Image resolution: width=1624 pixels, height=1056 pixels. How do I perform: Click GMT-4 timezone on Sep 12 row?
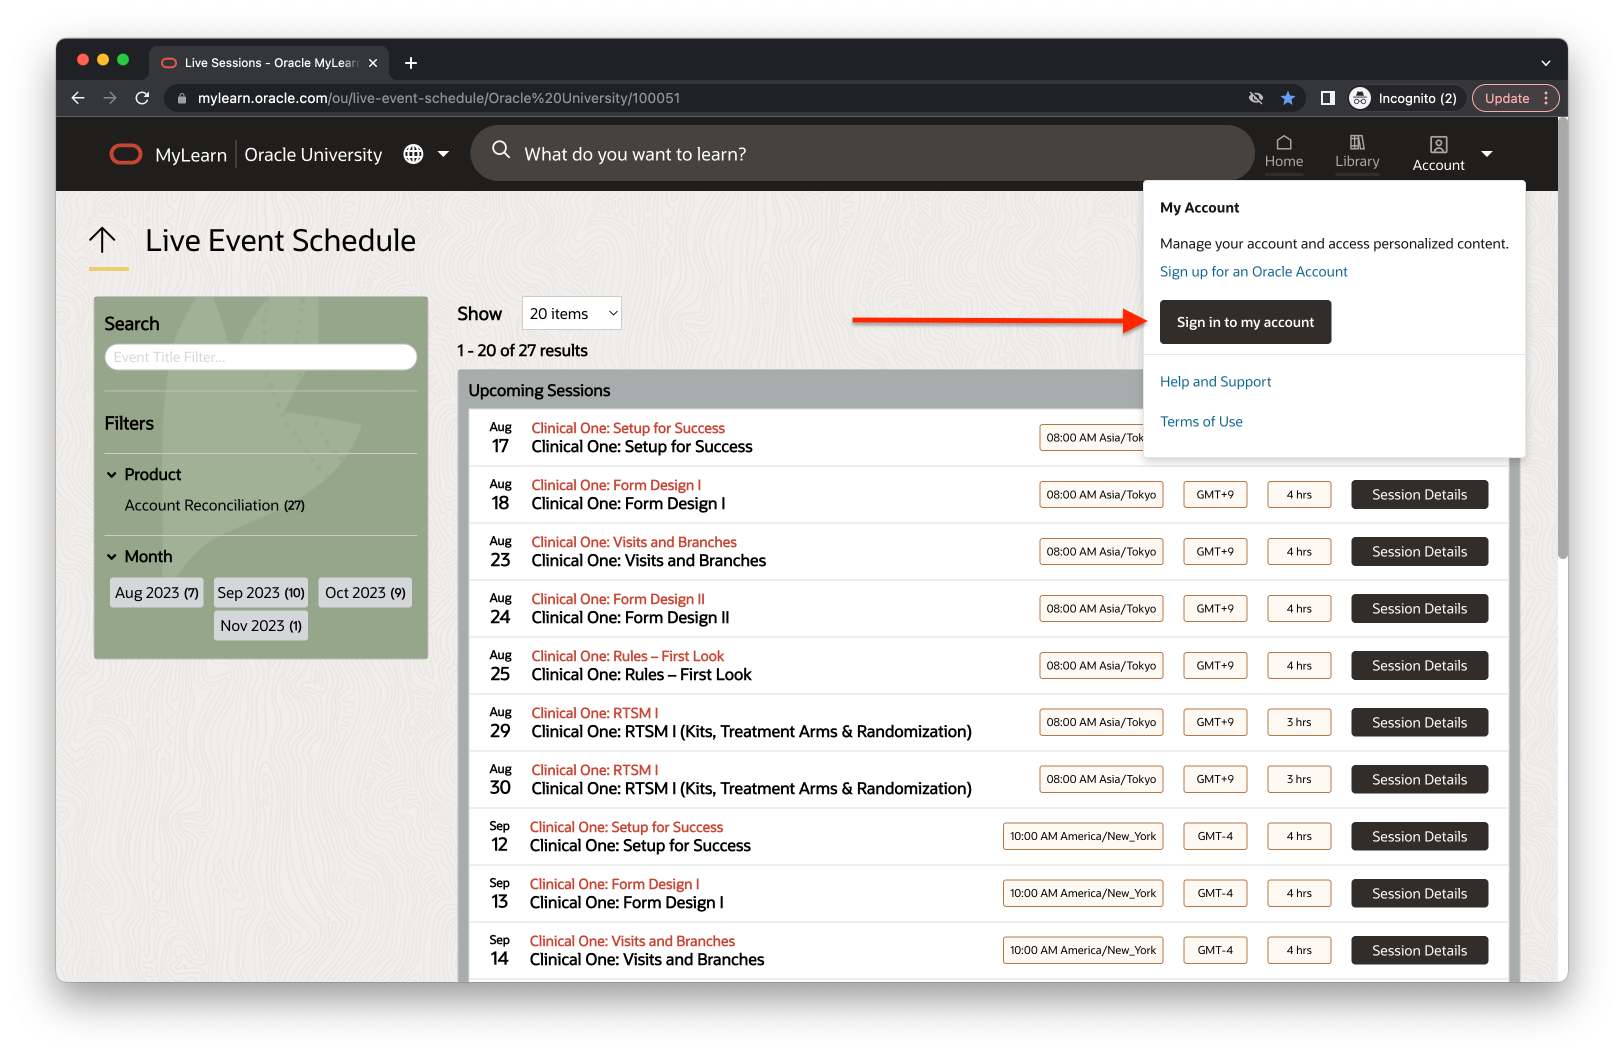(x=1215, y=837)
